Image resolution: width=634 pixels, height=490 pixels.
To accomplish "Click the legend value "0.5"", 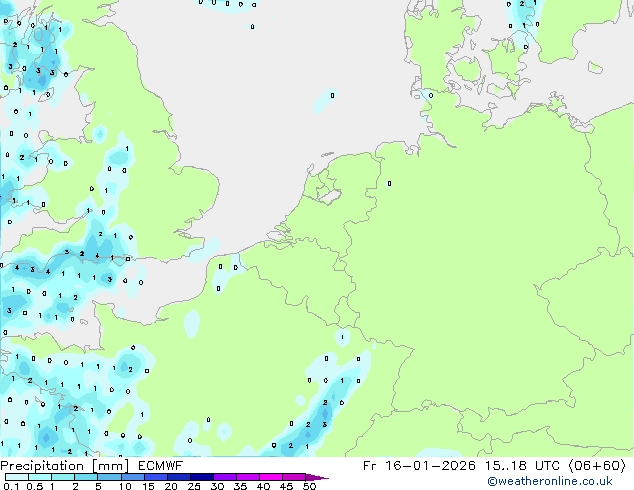I will click(x=34, y=486).
